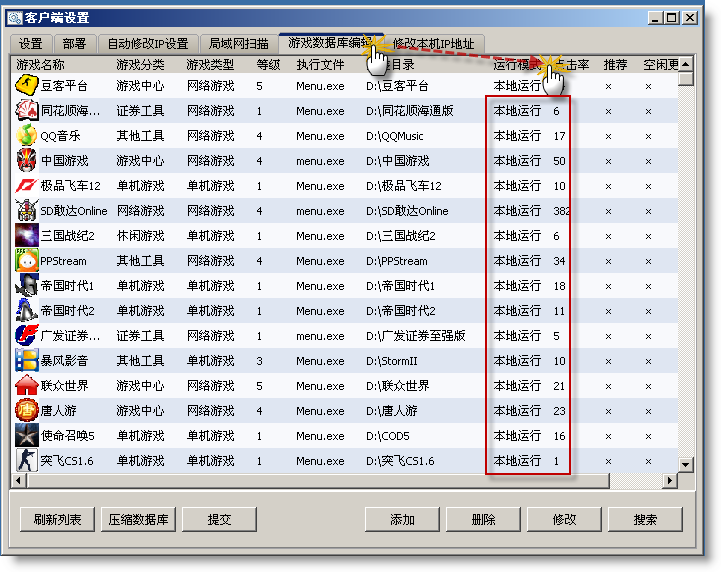
Task: Click the horizontal scrollbar right arrow
Action: (670, 480)
